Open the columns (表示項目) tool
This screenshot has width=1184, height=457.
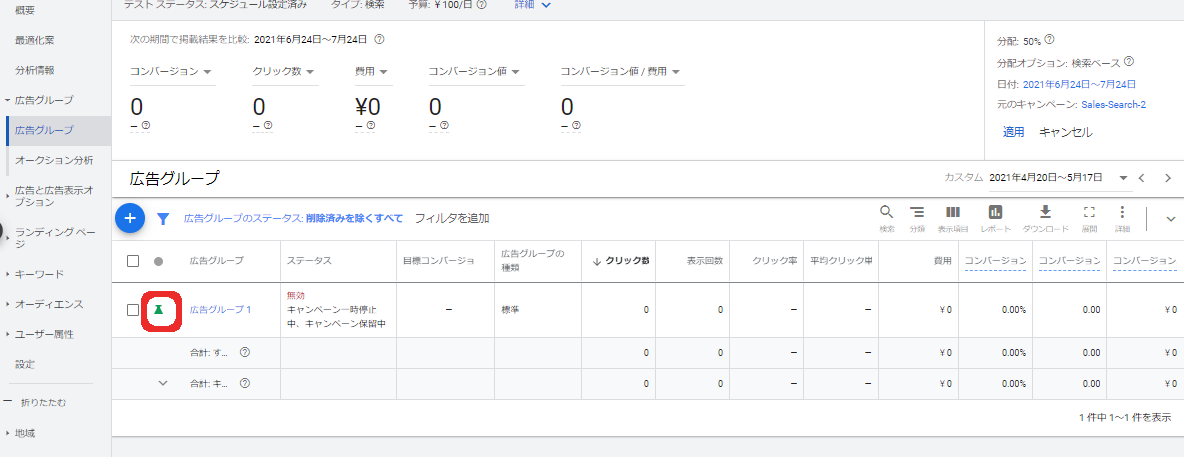953,213
